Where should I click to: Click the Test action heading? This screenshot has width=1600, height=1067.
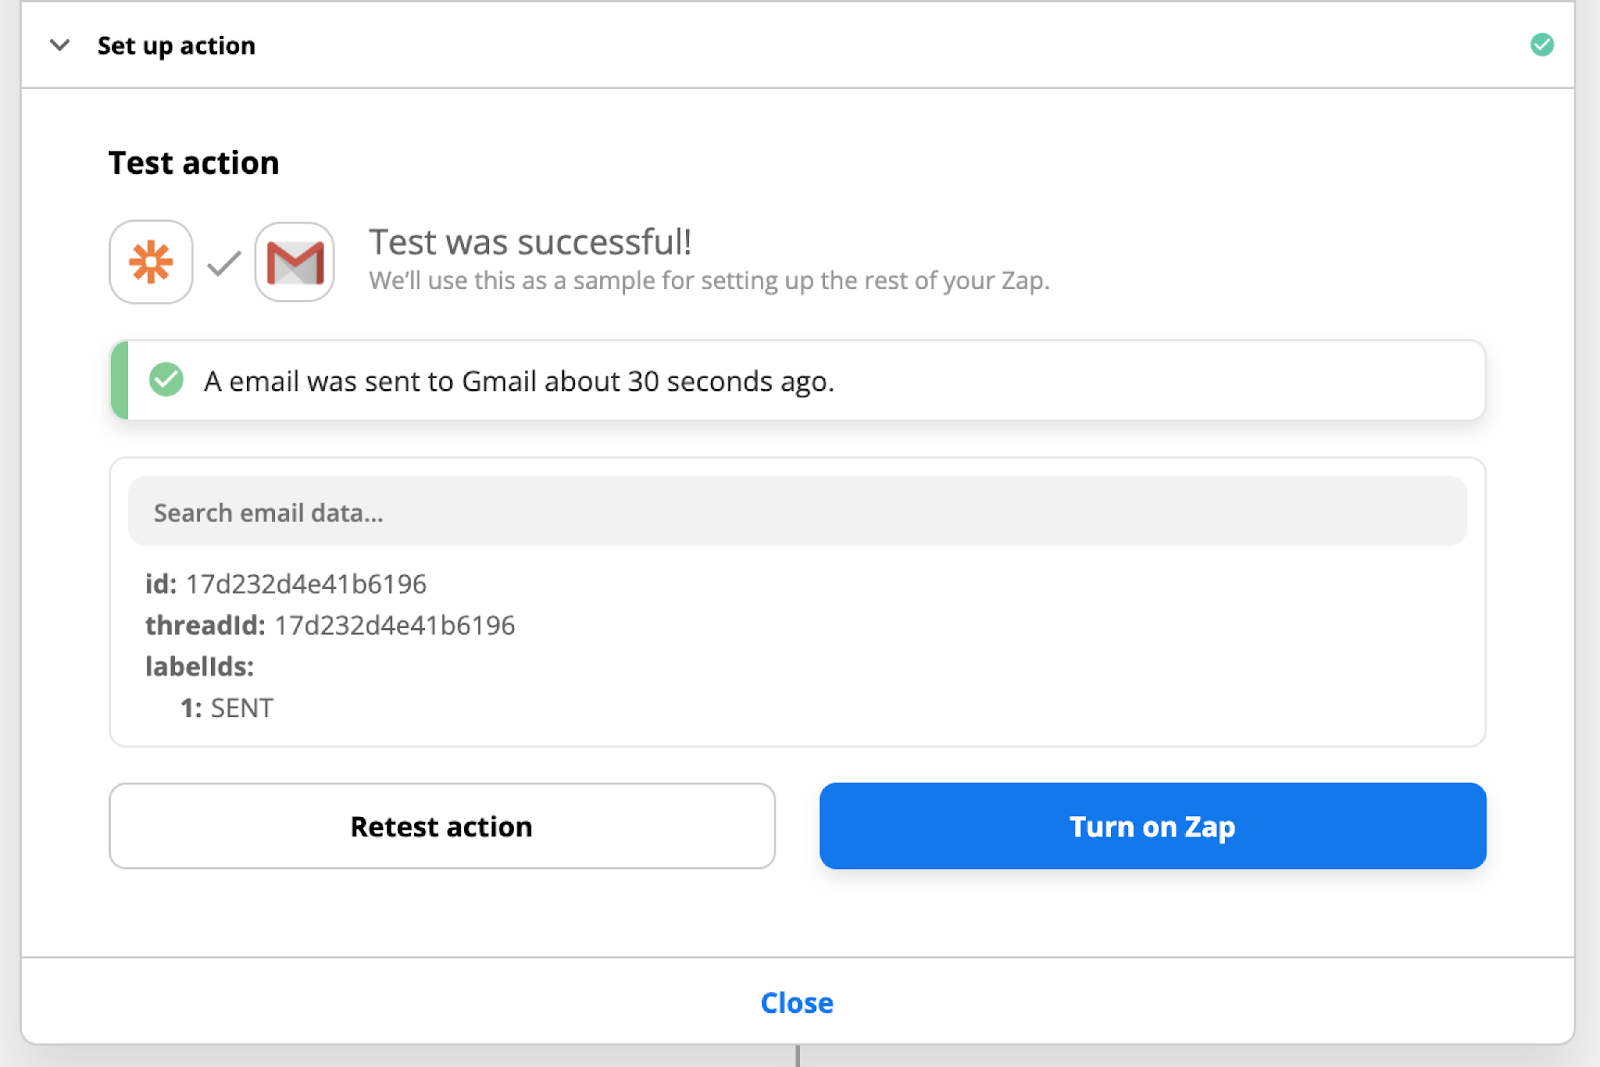tap(193, 162)
